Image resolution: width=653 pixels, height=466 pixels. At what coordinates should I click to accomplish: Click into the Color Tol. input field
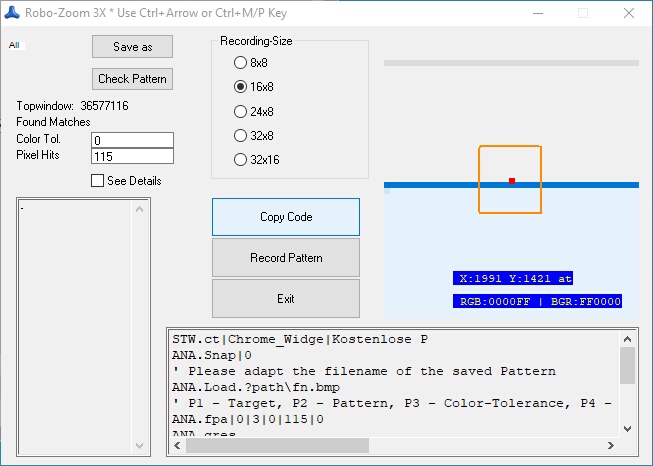pyautogui.click(x=132, y=140)
